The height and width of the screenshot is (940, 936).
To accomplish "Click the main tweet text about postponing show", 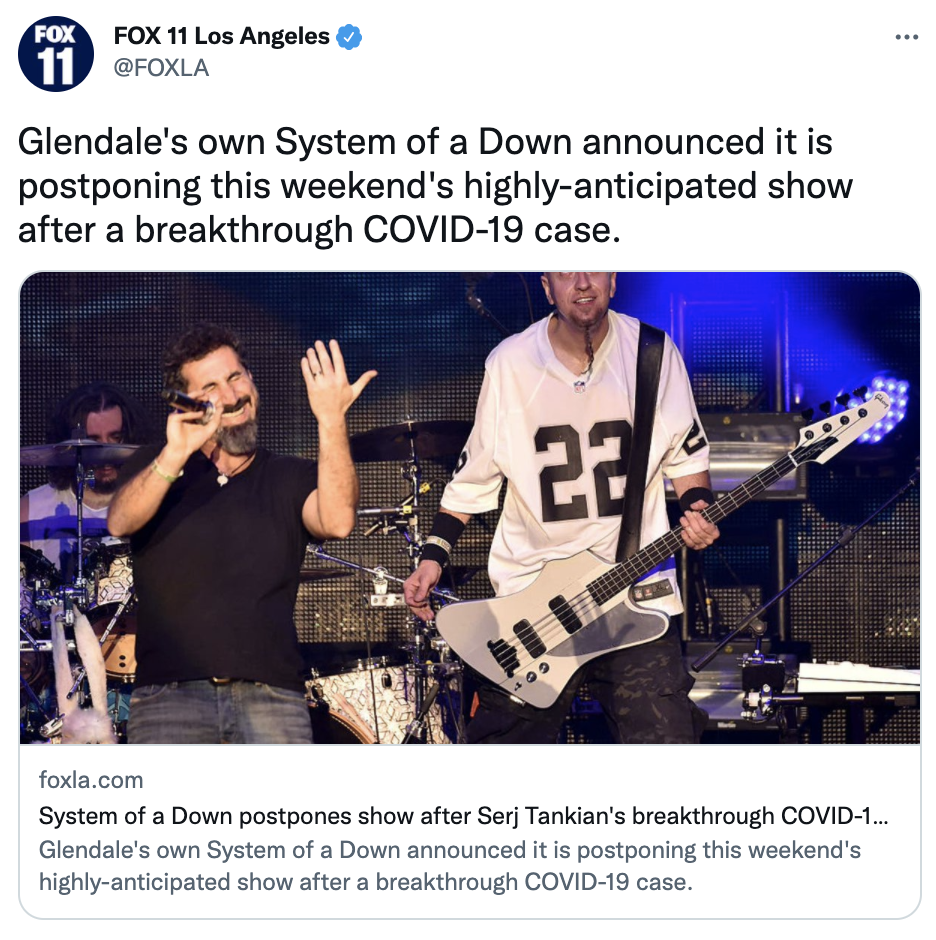I will click(436, 186).
